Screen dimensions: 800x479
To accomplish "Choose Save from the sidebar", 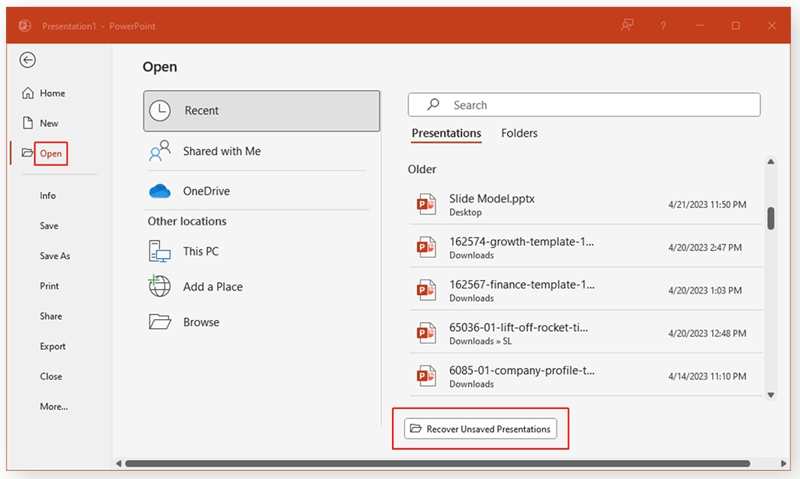I will [x=49, y=225].
